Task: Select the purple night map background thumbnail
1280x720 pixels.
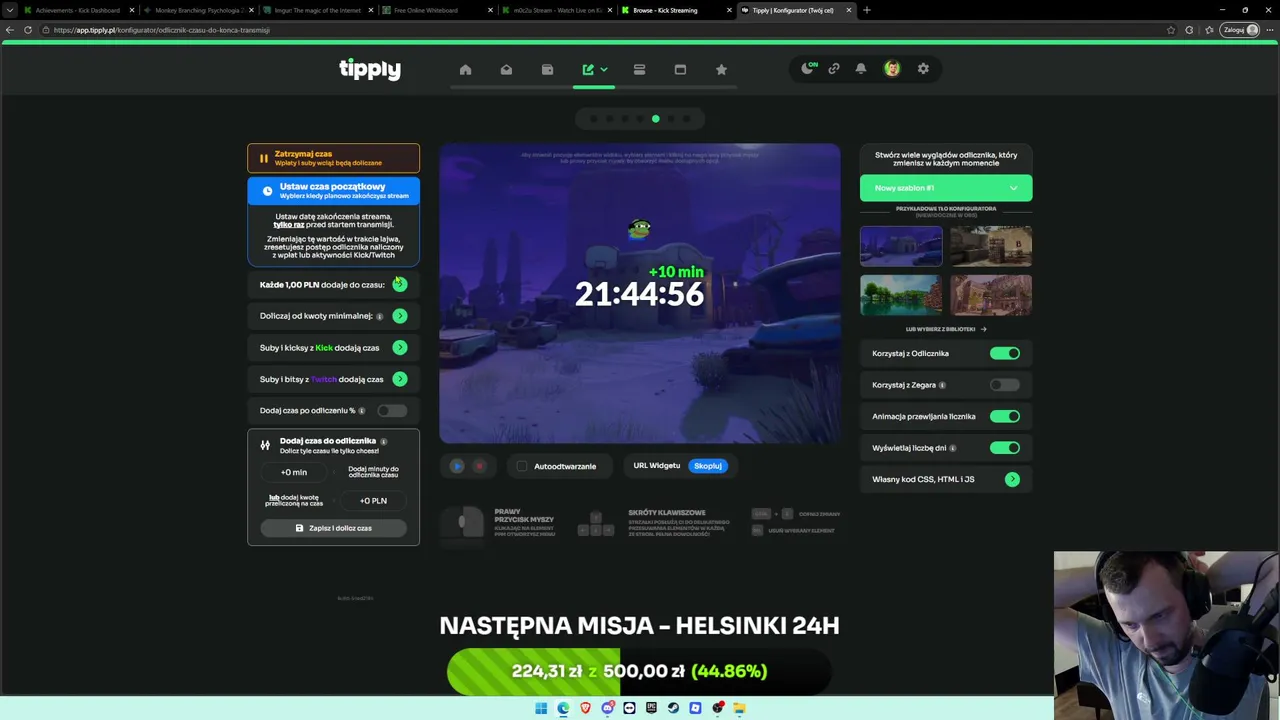Action: click(x=901, y=246)
